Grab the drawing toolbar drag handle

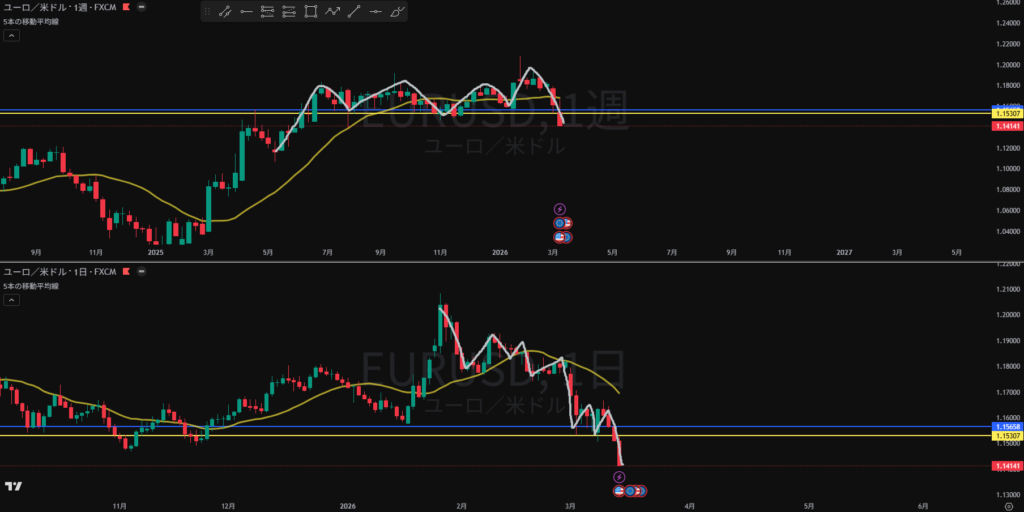coord(206,12)
